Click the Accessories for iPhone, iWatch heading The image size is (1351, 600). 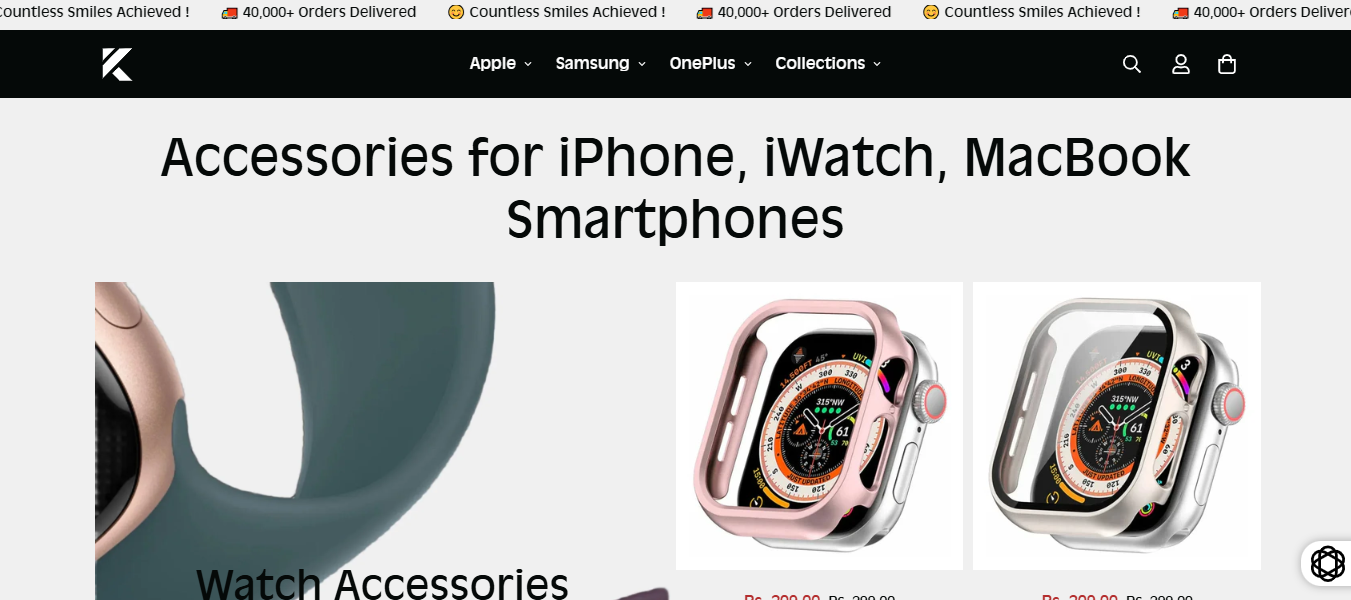point(675,187)
